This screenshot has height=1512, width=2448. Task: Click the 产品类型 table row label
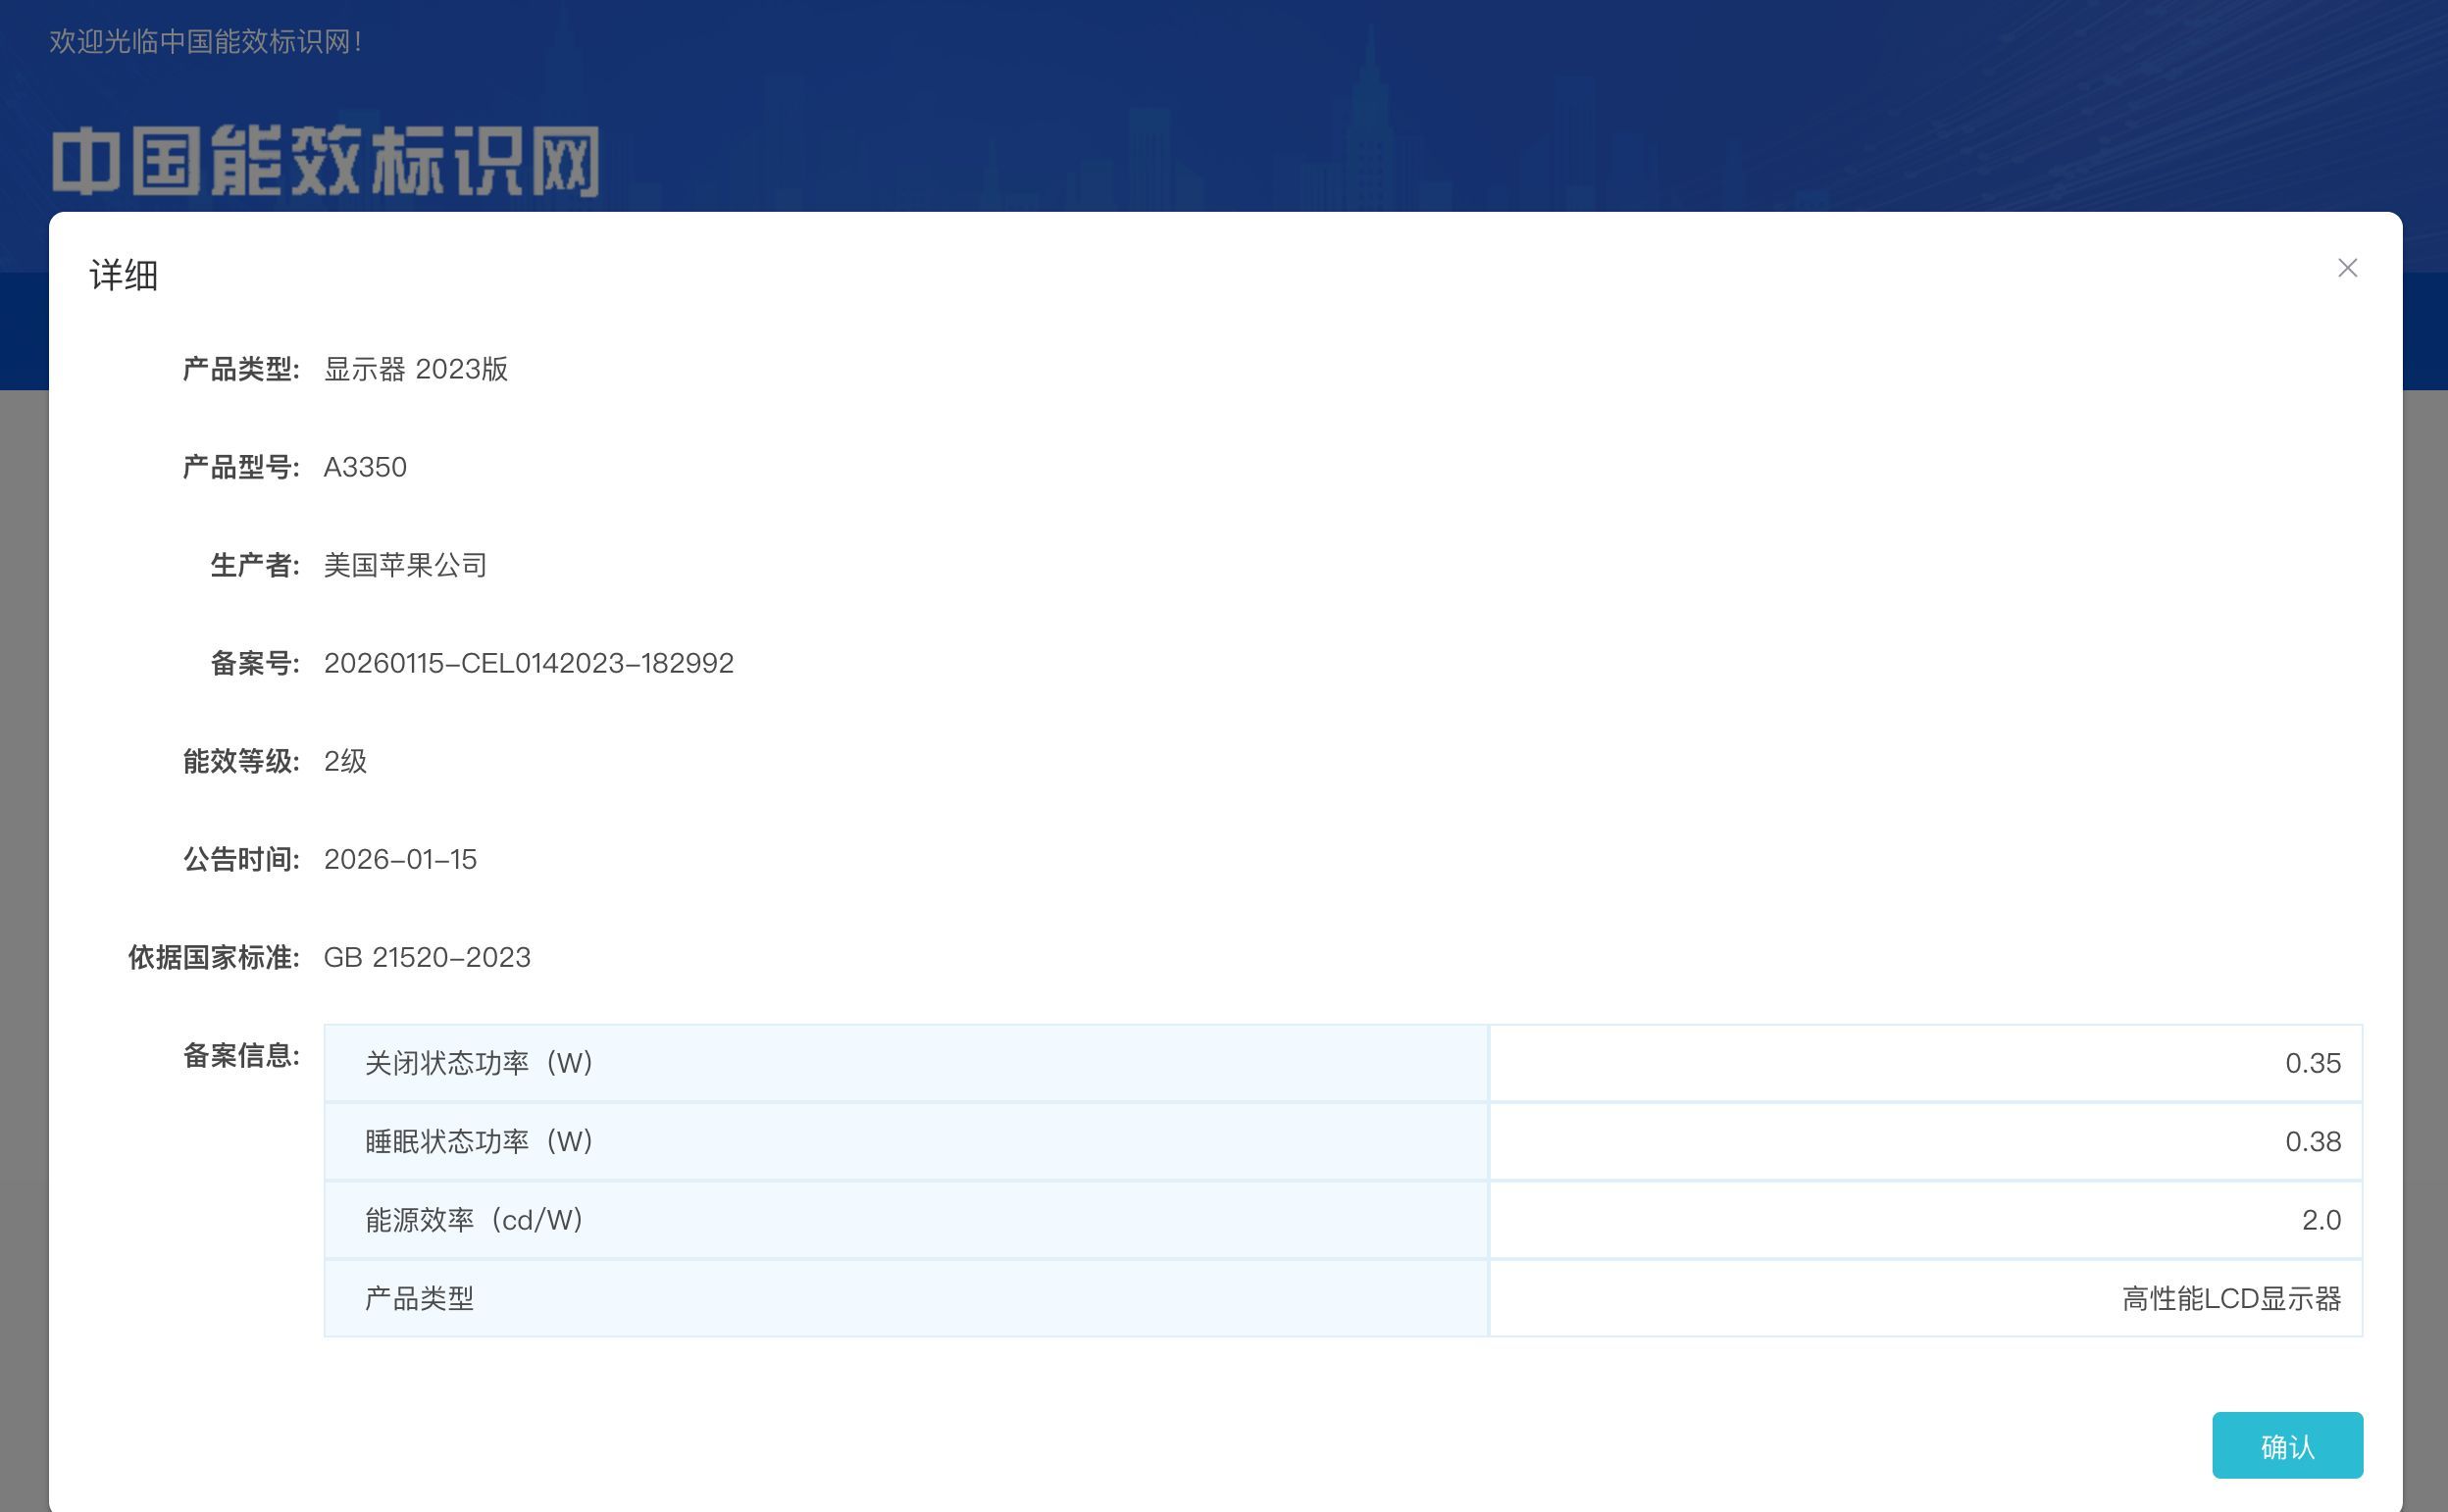[x=419, y=1298]
